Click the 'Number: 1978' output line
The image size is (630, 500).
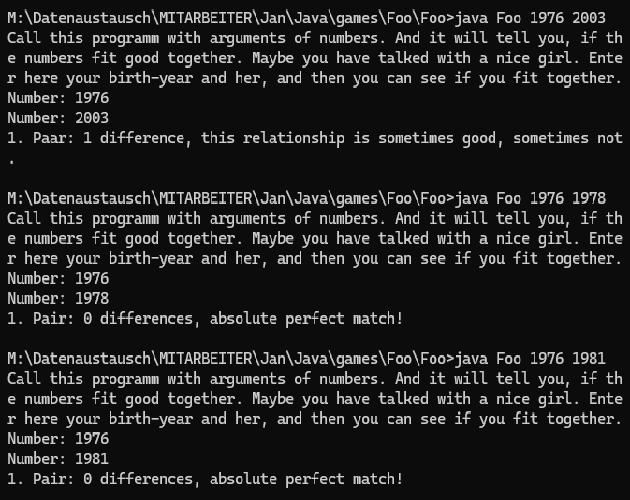pos(58,299)
